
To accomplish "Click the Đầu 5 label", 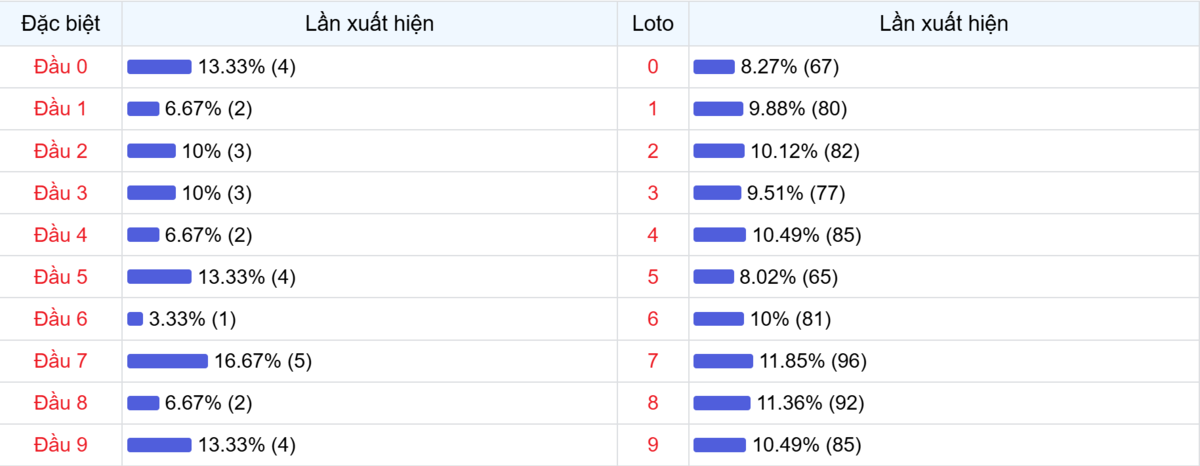I will tap(61, 277).
